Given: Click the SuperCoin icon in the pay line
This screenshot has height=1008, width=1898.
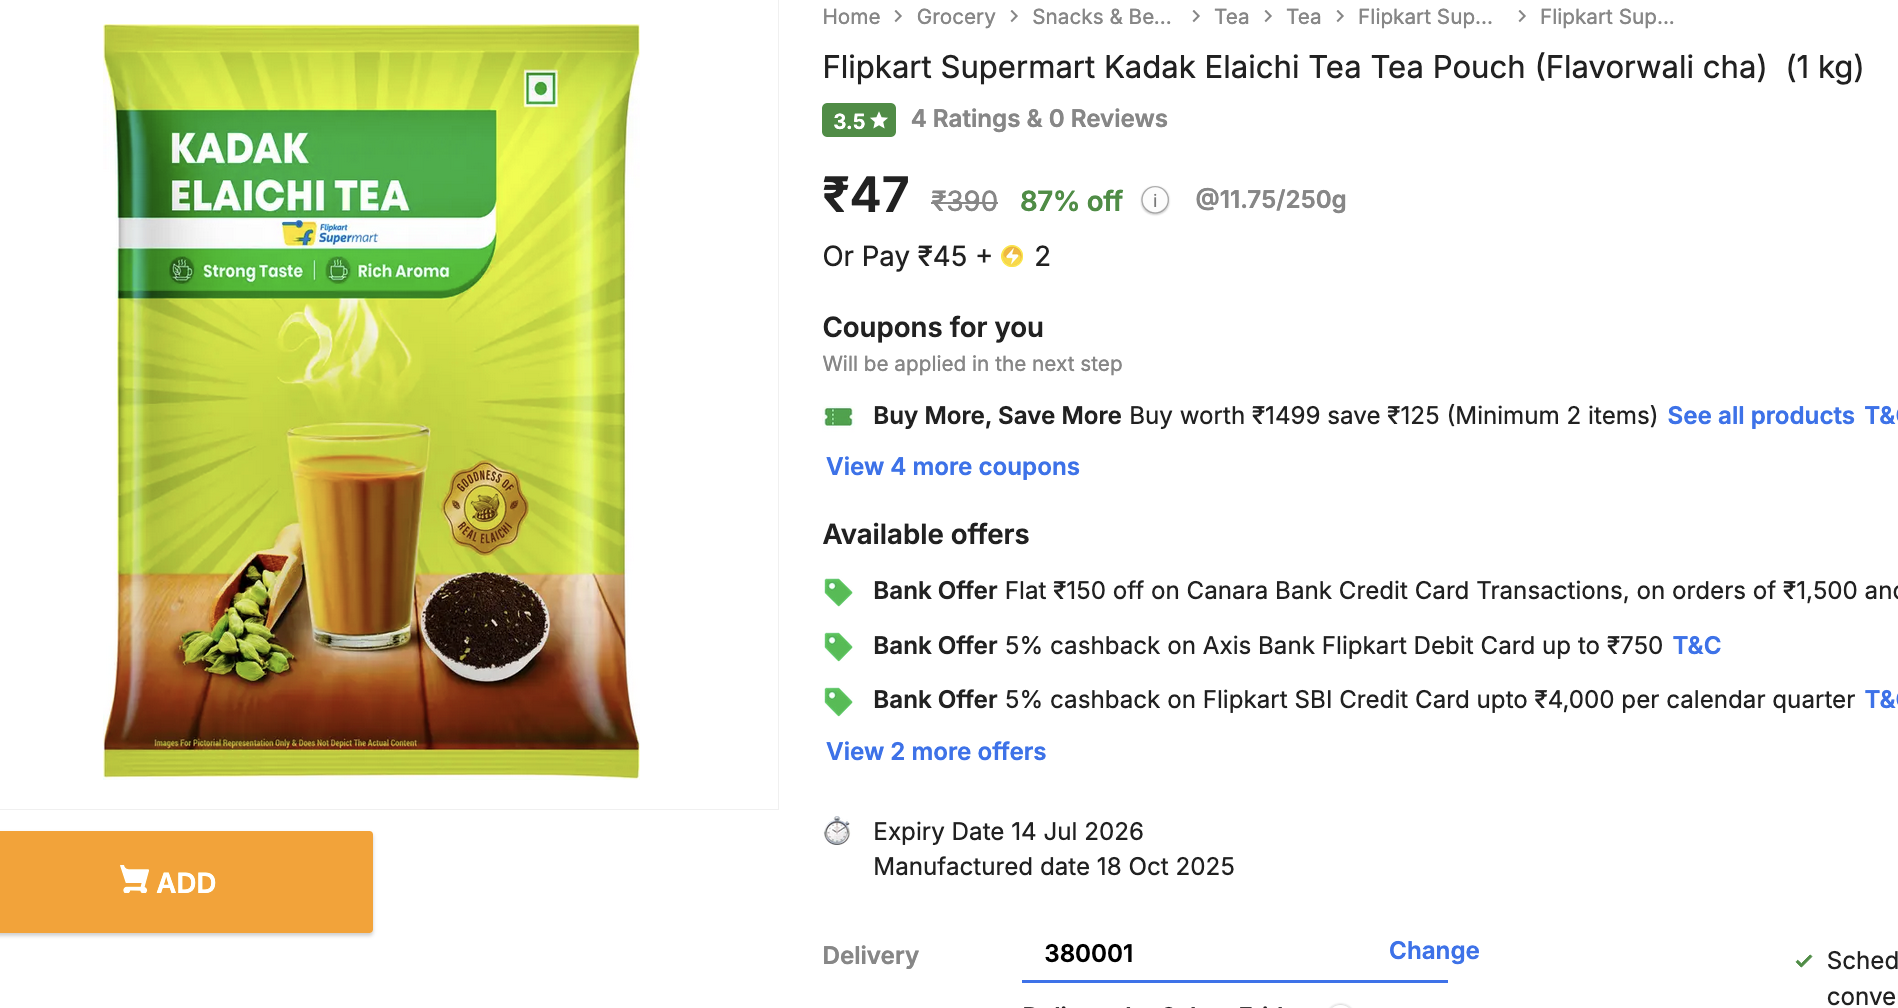Looking at the screenshot, I should point(1012,256).
